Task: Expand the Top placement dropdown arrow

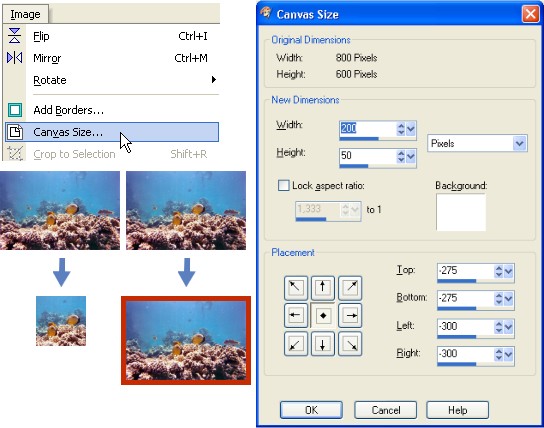Action: point(508,271)
